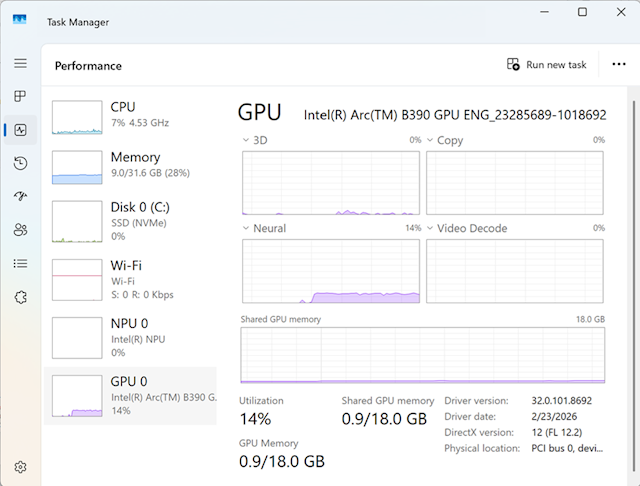
Task: Click the Video Decode engine graph
Action: pyautogui.click(x=515, y=271)
